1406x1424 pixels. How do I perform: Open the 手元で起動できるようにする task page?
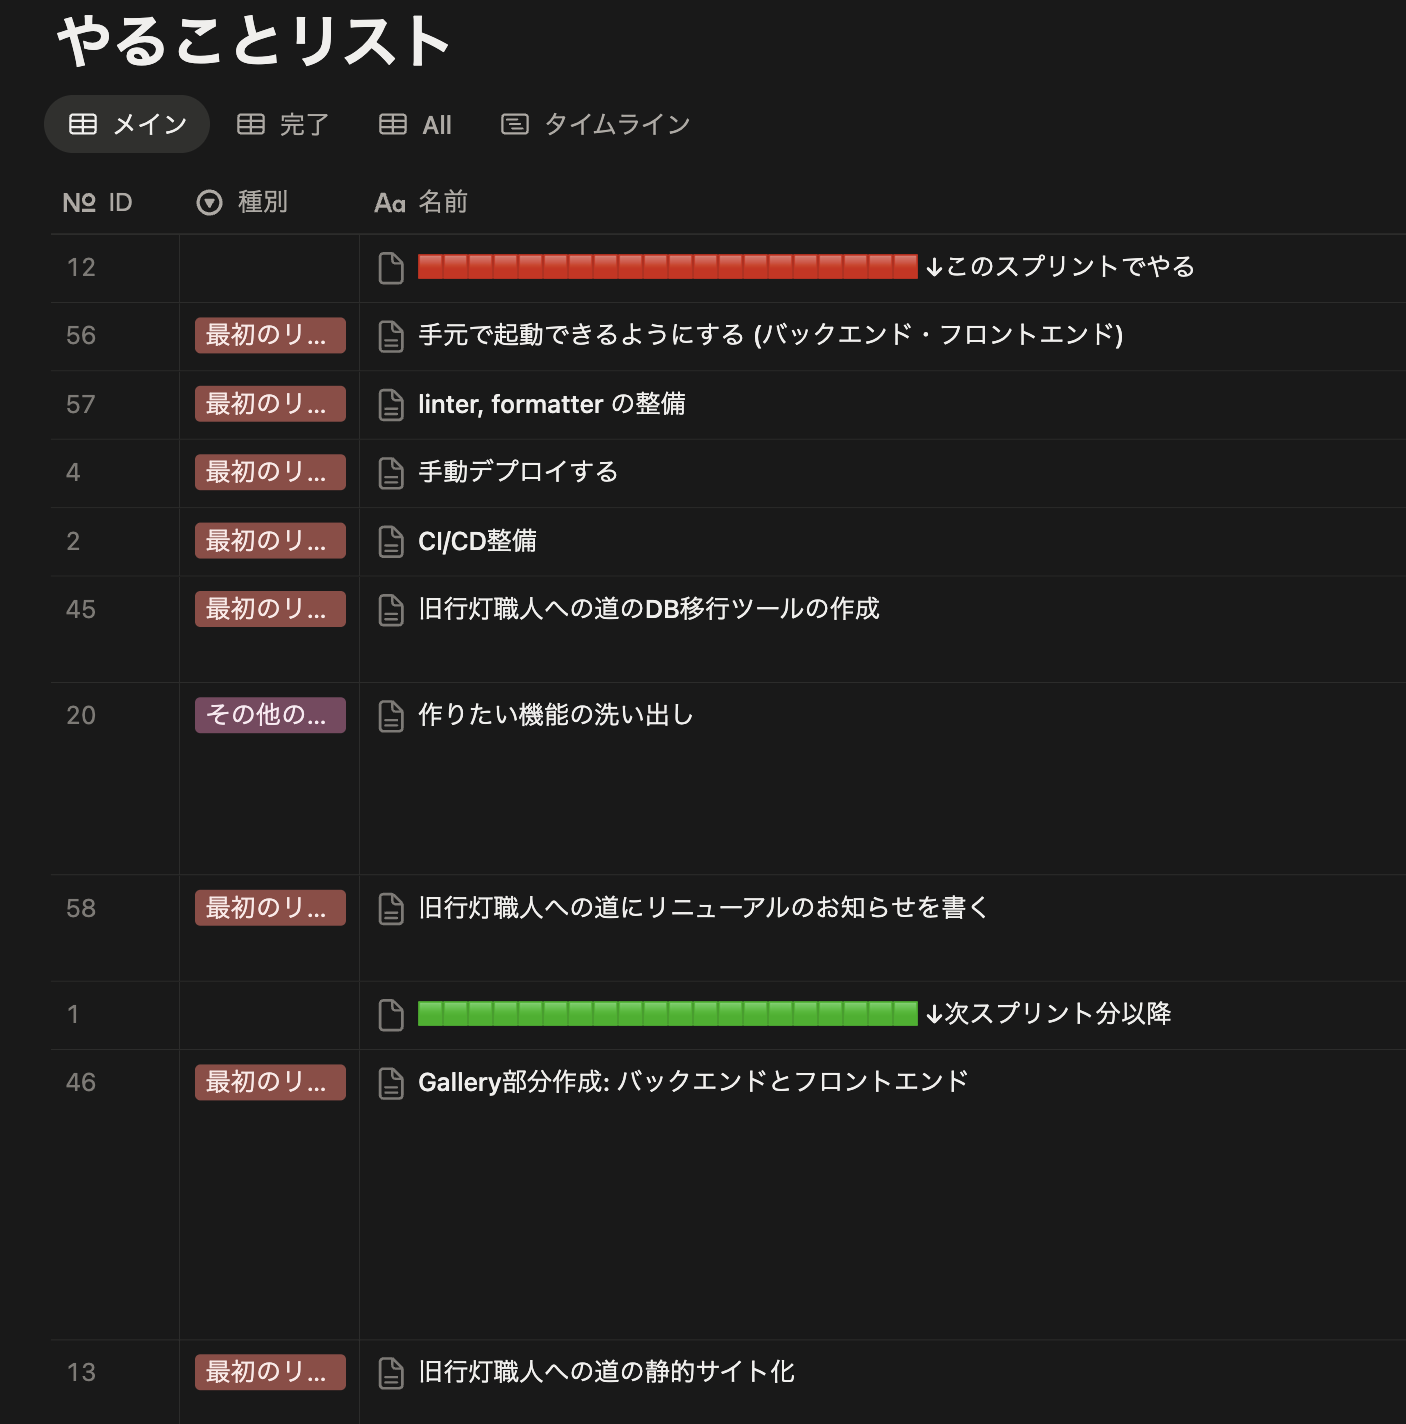[x=770, y=335]
